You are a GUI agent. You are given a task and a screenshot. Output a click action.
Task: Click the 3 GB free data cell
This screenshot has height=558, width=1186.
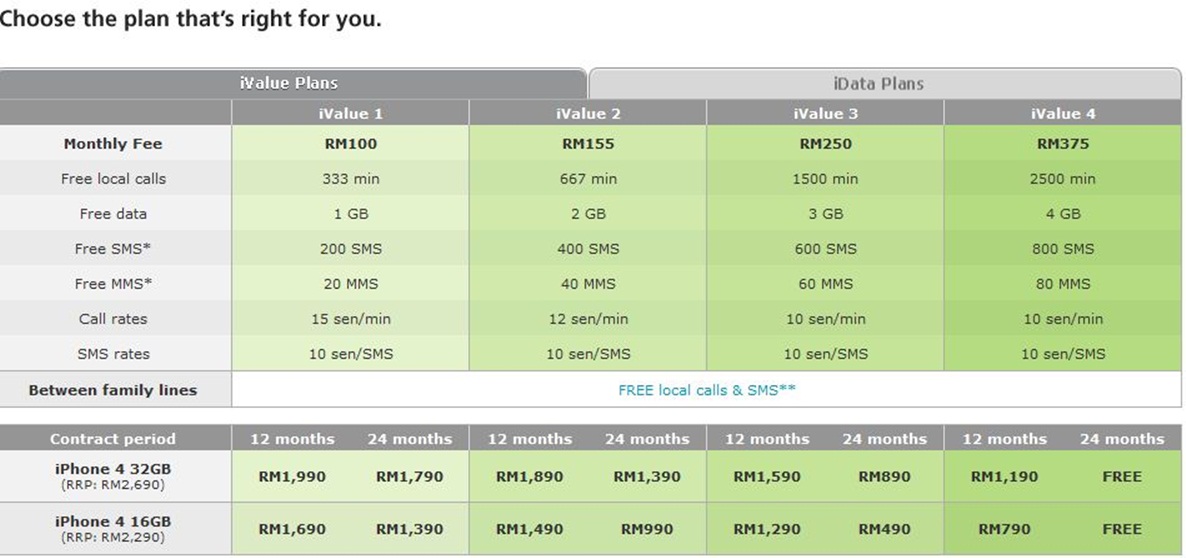[825, 214]
